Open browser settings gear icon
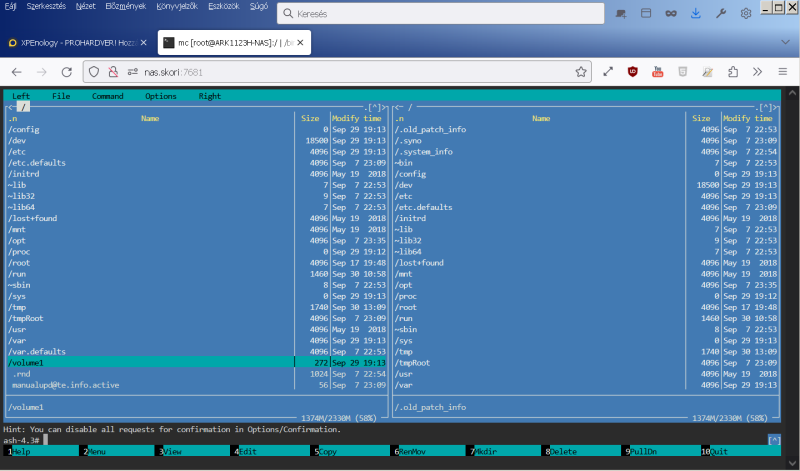The height and width of the screenshot is (471, 800). [745, 14]
